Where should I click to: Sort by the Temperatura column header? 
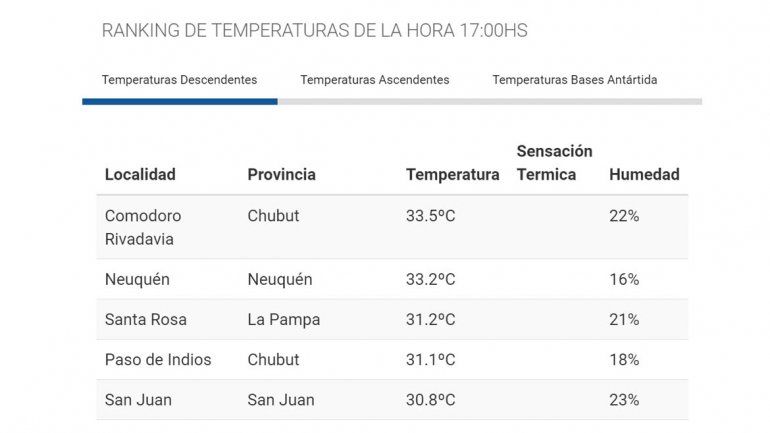452,174
